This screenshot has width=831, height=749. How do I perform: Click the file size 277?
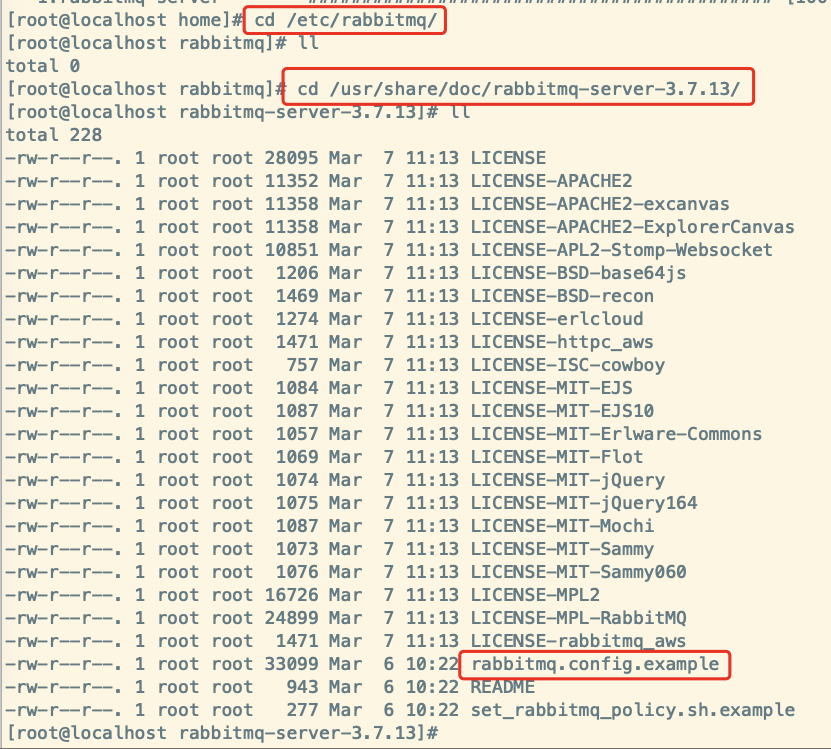coord(303,710)
